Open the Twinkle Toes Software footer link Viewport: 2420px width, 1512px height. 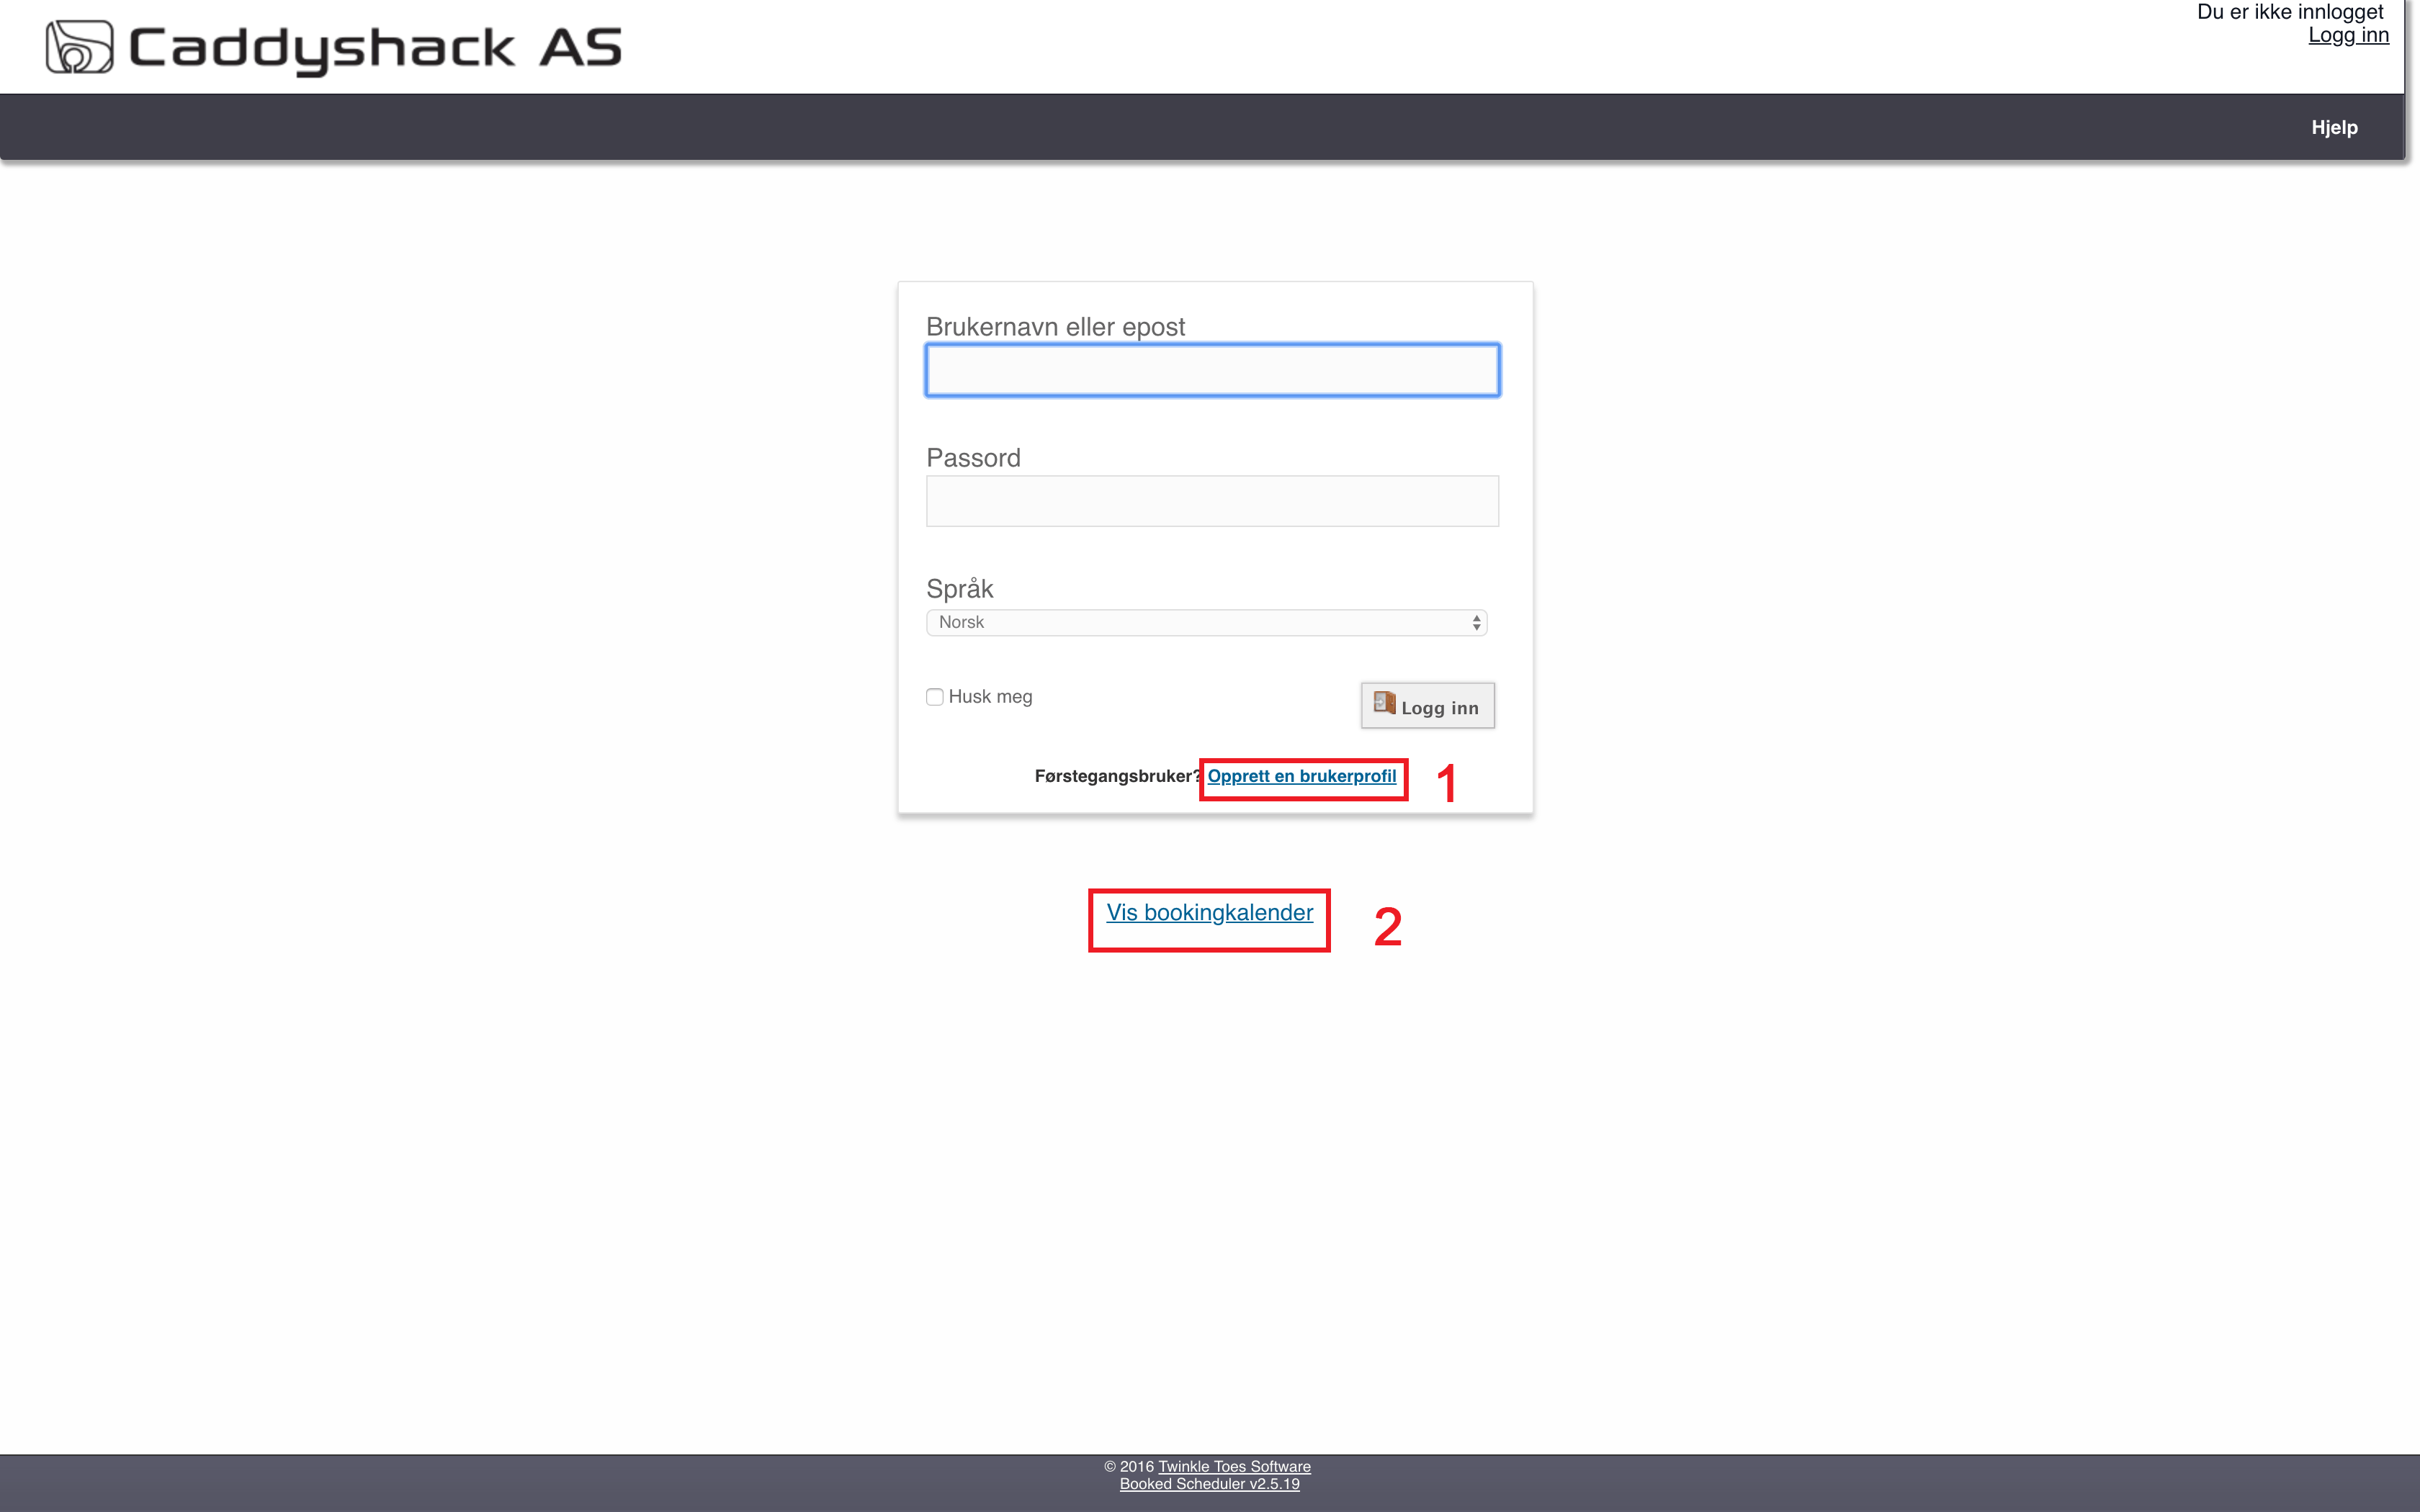pos(1234,1466)
